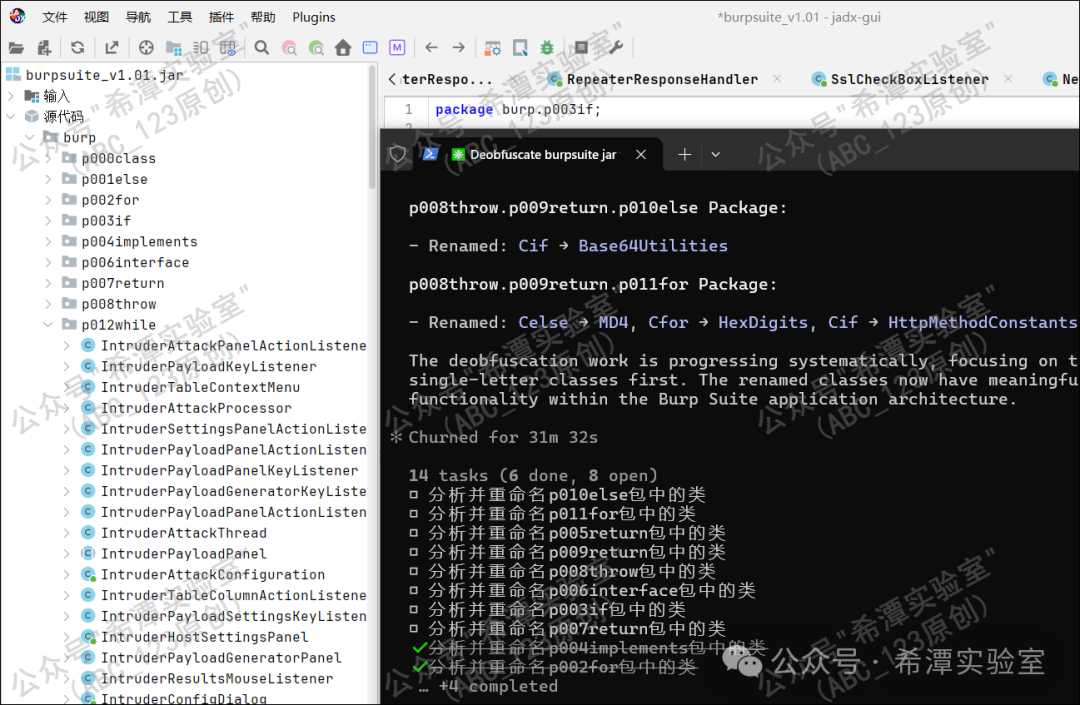The height and width of the screenshot is (705, 1080).
Task: Switch to RepeaterResponseHandler tab
Action: 653,79
